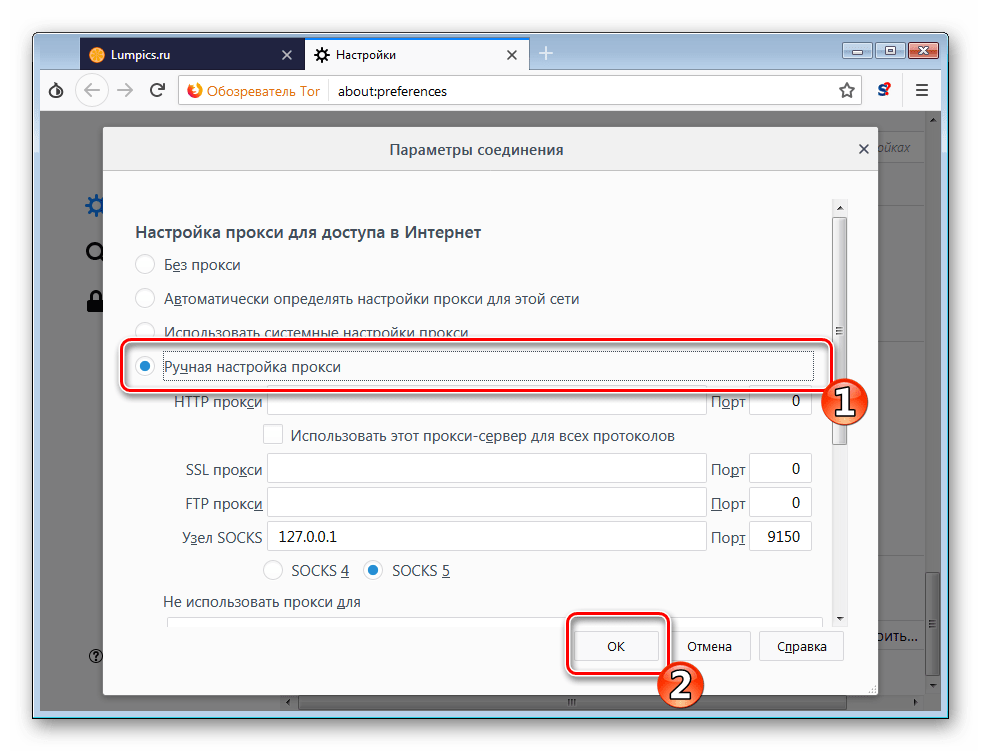
Task: Bookmark this page with the star icon
Action: (x=846, y=91)
